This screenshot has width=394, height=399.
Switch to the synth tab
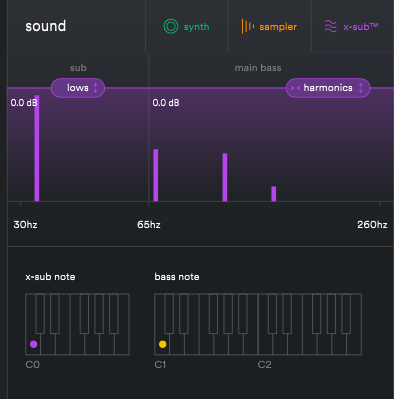(187, 26)
